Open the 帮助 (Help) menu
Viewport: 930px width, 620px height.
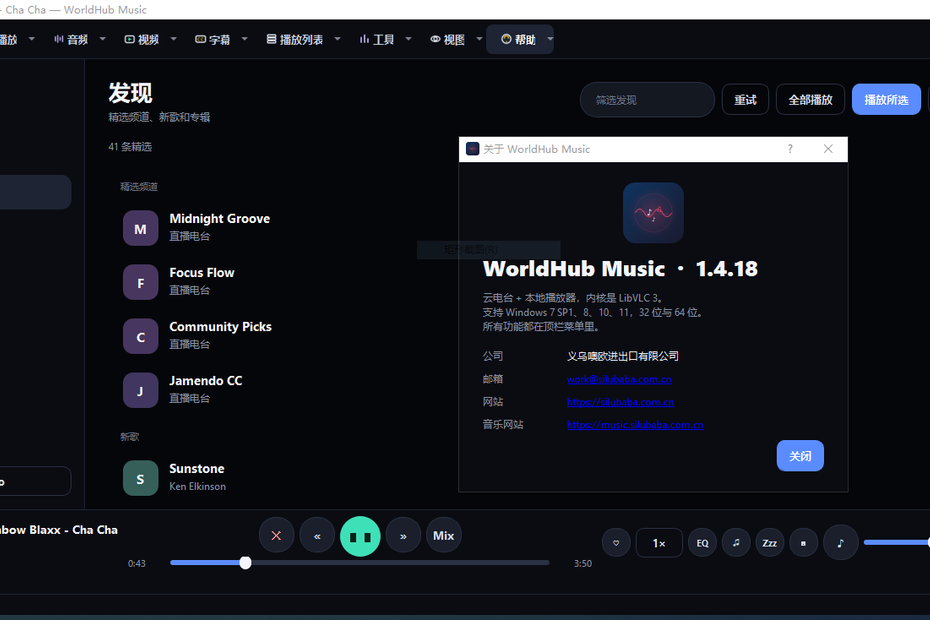pyautogui.click(x=518, y=40)
